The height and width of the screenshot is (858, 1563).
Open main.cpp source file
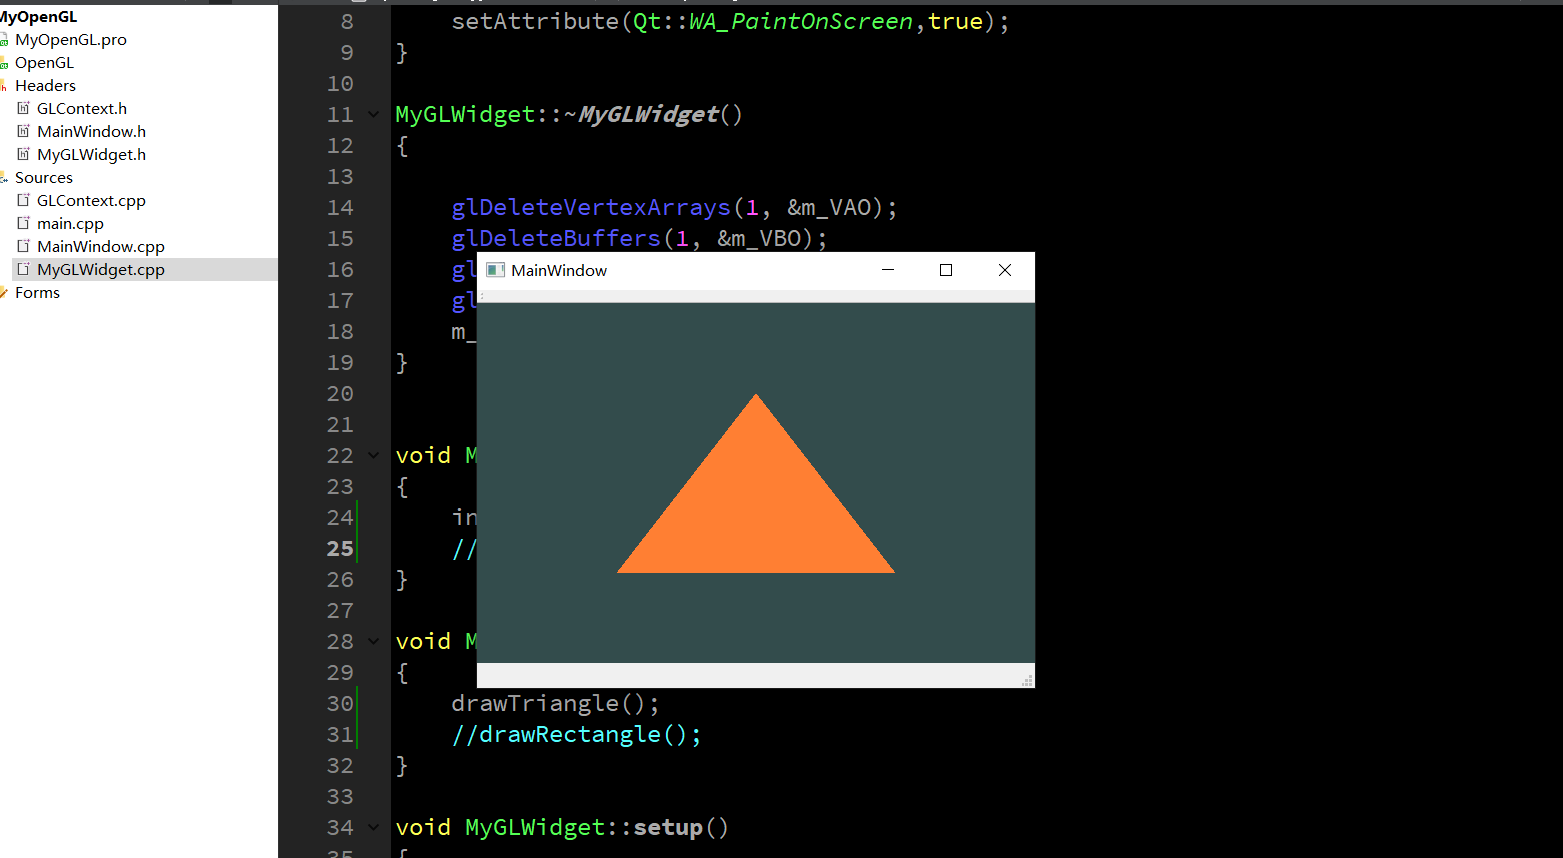pos(70,224)
